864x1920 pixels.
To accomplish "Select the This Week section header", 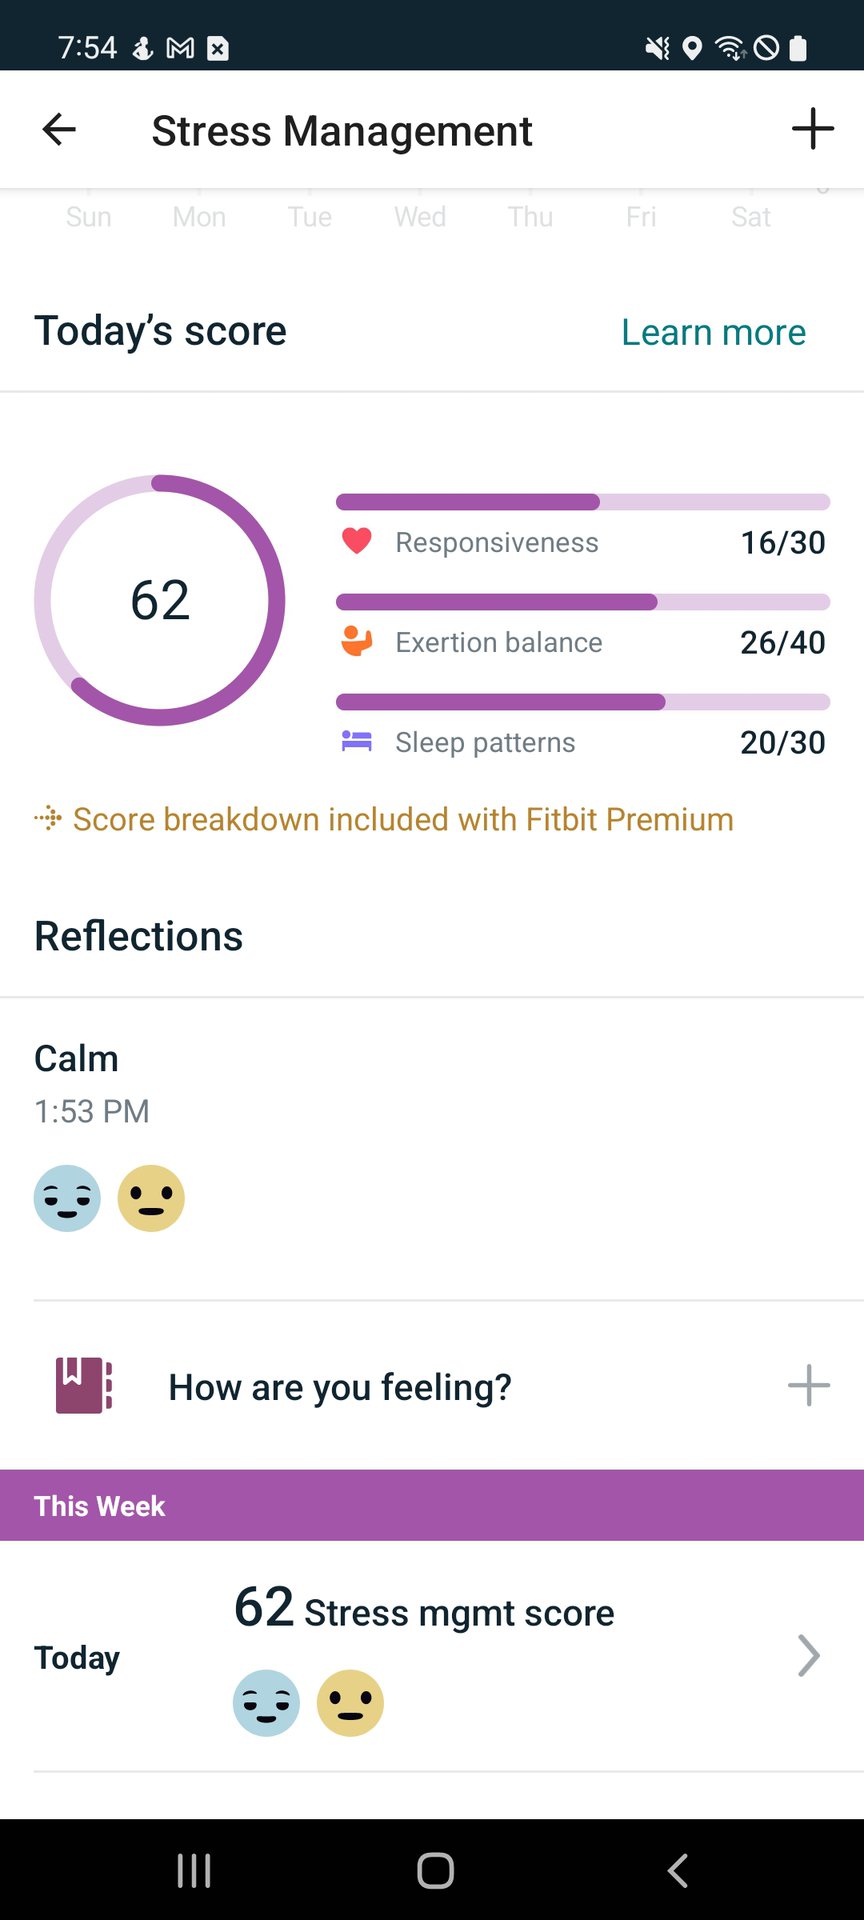I will 432,1505.
